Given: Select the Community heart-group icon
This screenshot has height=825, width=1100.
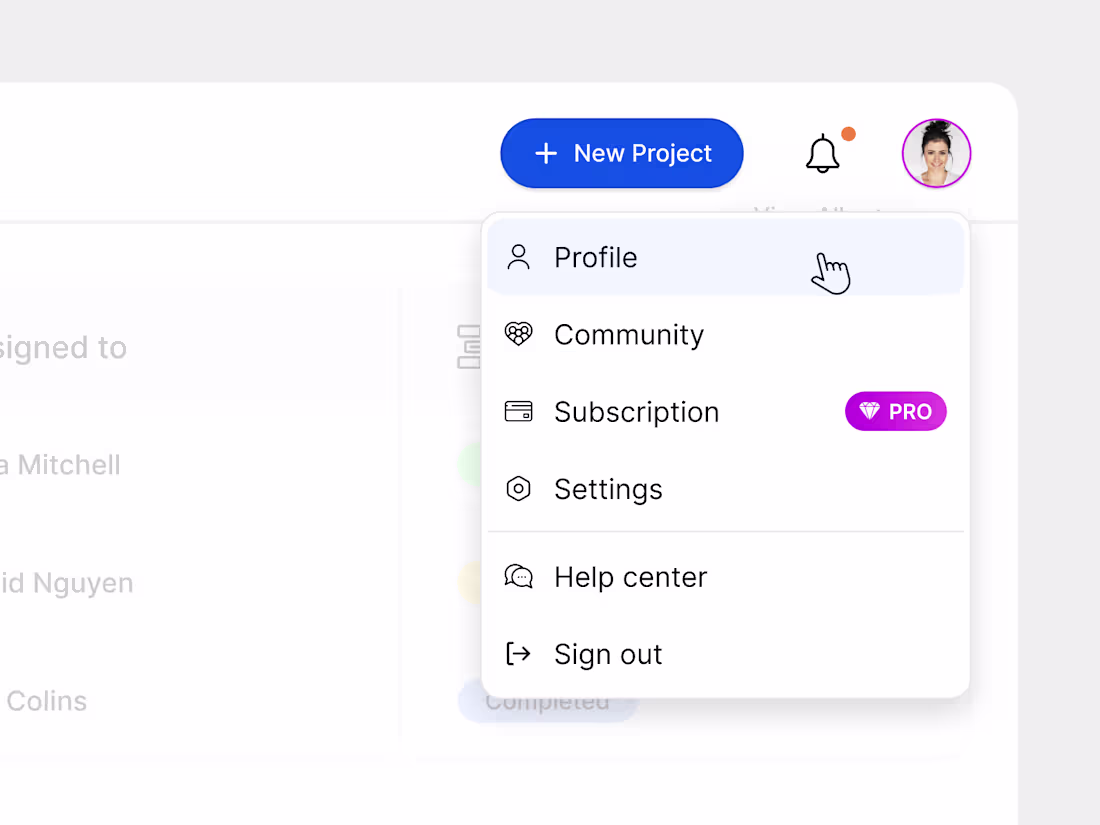Looking at the screenshot, I should [x=518, y=334].
